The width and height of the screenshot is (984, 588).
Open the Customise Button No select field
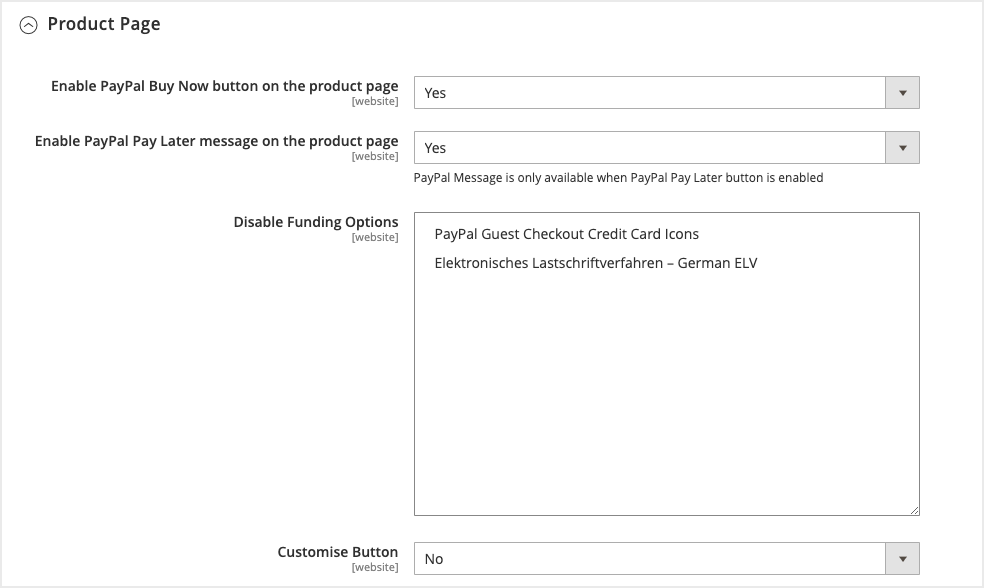click(x=650, y=559)
